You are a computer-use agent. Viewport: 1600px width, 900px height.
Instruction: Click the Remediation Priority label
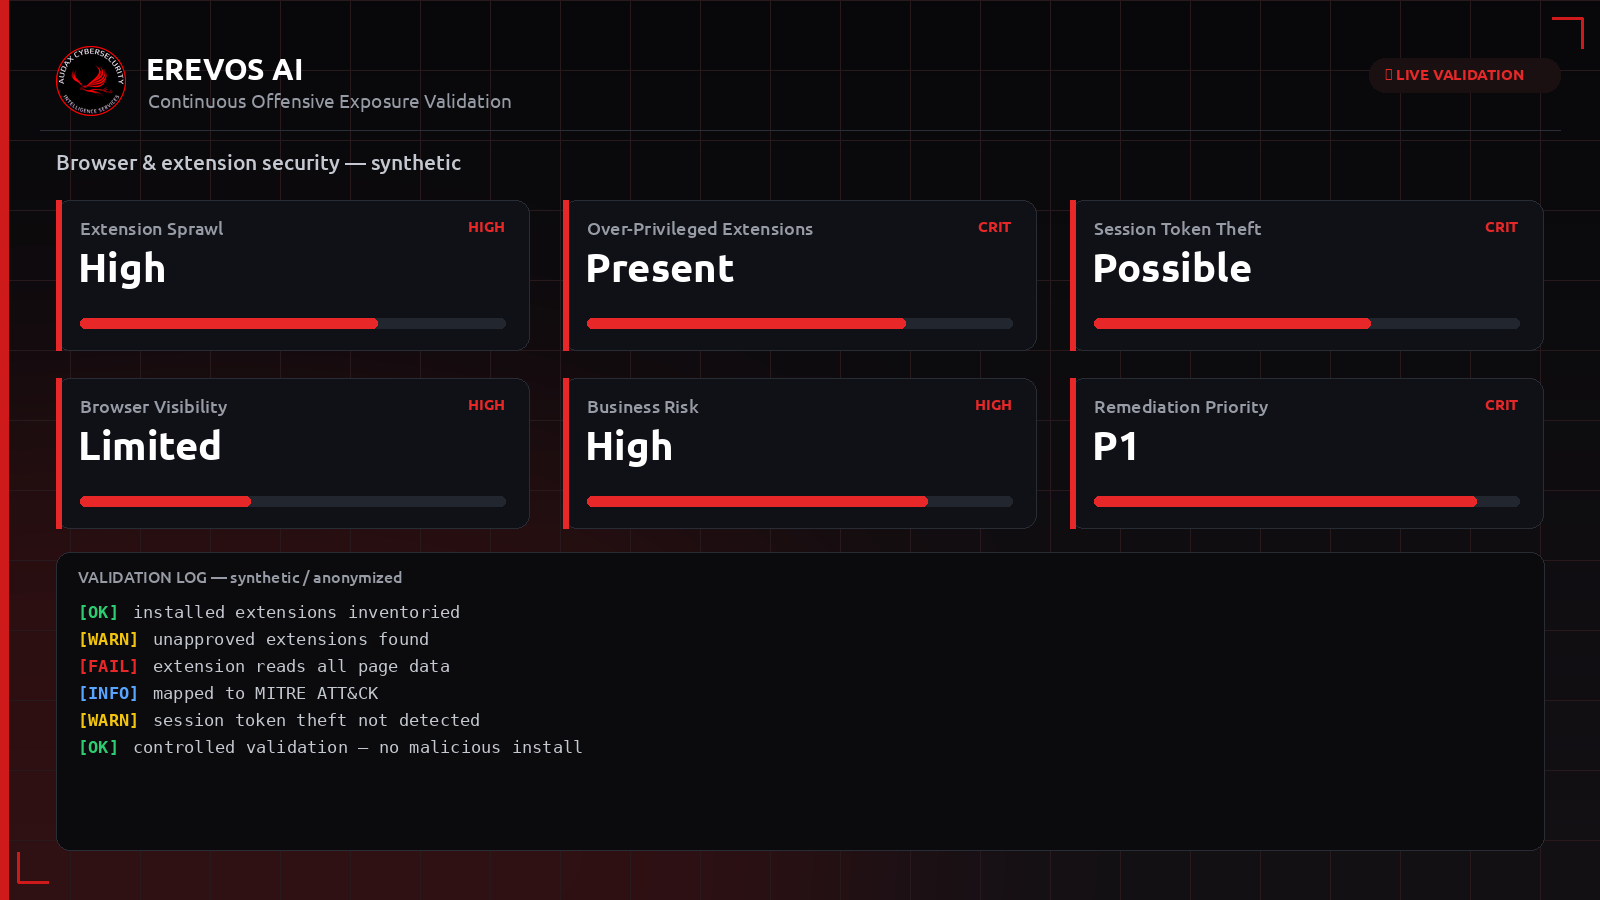click(1181, 407)
